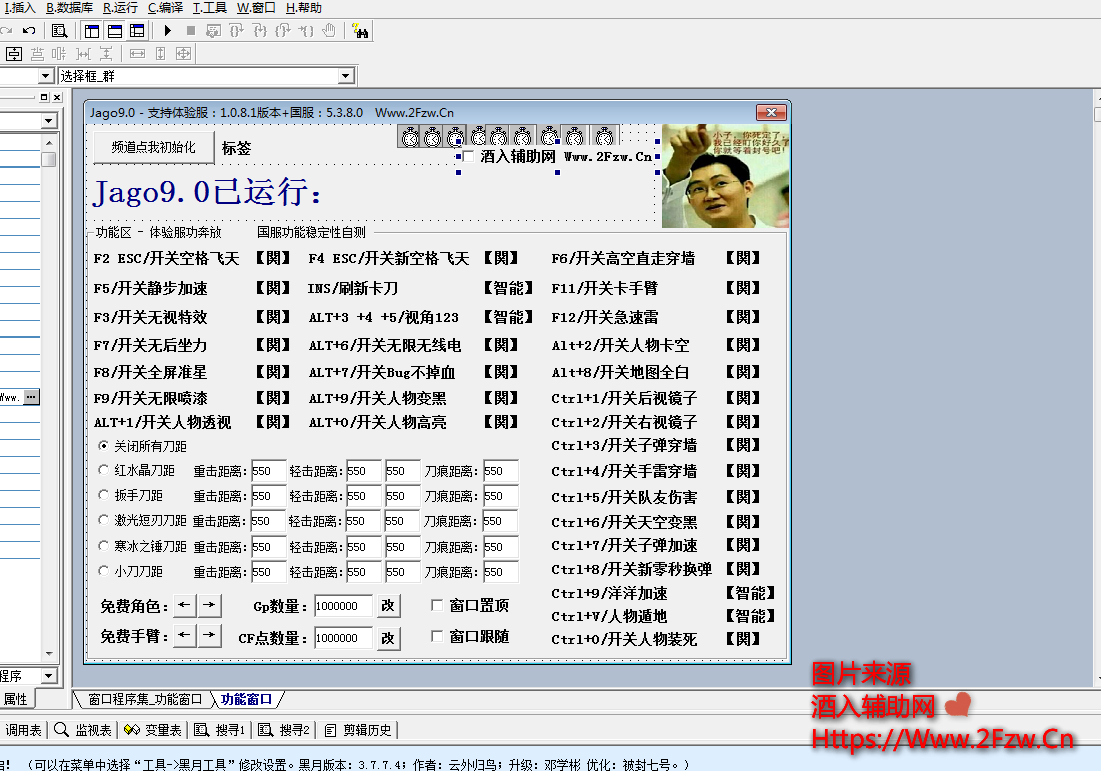Switch to 窗口程序集_功能窗口 tab
1101x771 pixels.
point(144,699)
